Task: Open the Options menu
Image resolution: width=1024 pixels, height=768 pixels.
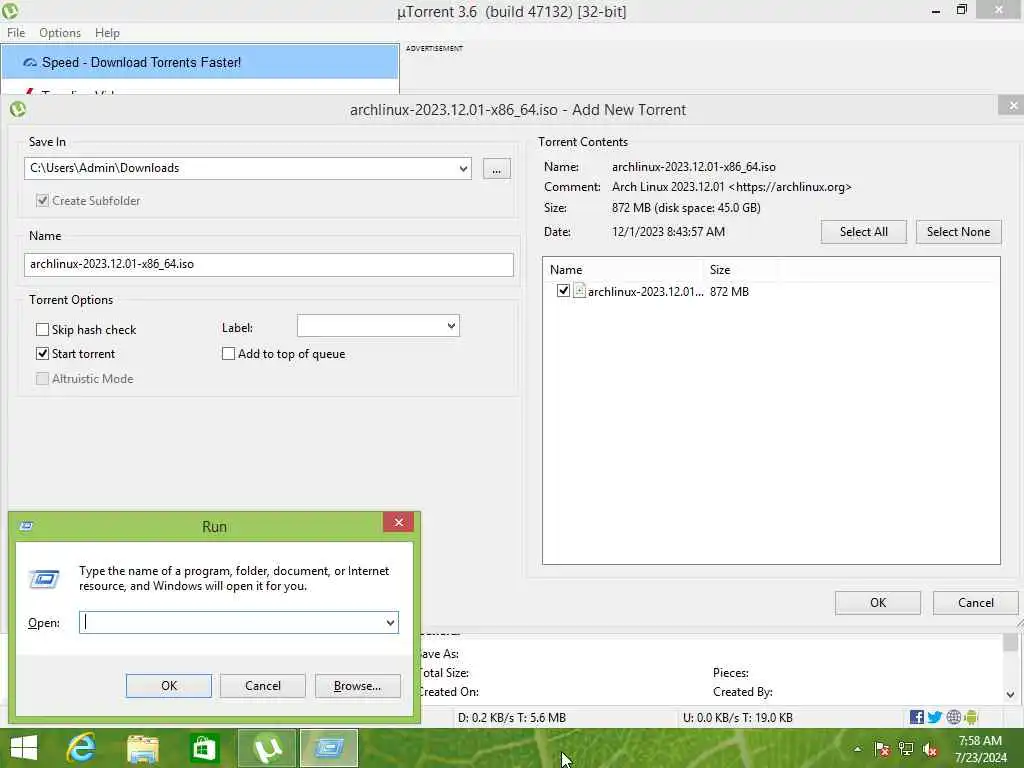Action: pyautogui.click(x=60, y=33)
